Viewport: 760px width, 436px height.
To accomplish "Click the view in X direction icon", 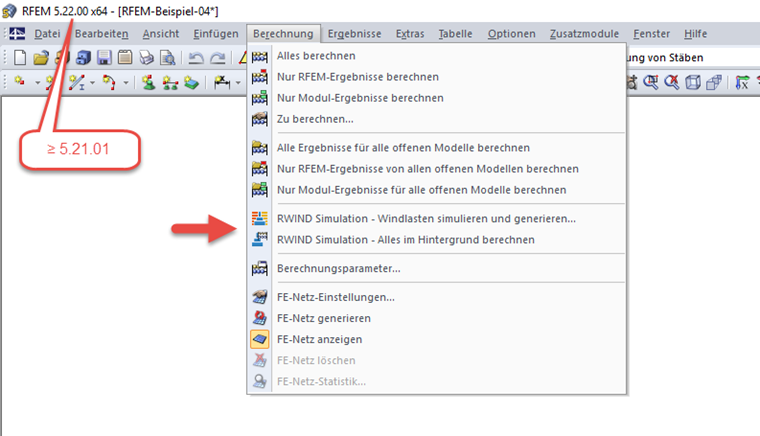I will [x=741, y=83].
